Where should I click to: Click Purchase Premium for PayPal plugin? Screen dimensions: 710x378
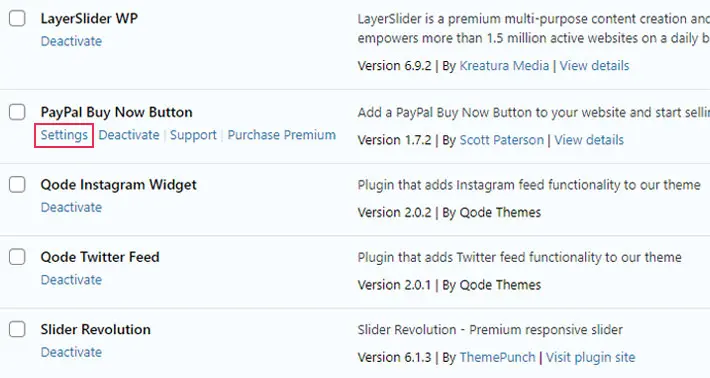coord(282,135)
